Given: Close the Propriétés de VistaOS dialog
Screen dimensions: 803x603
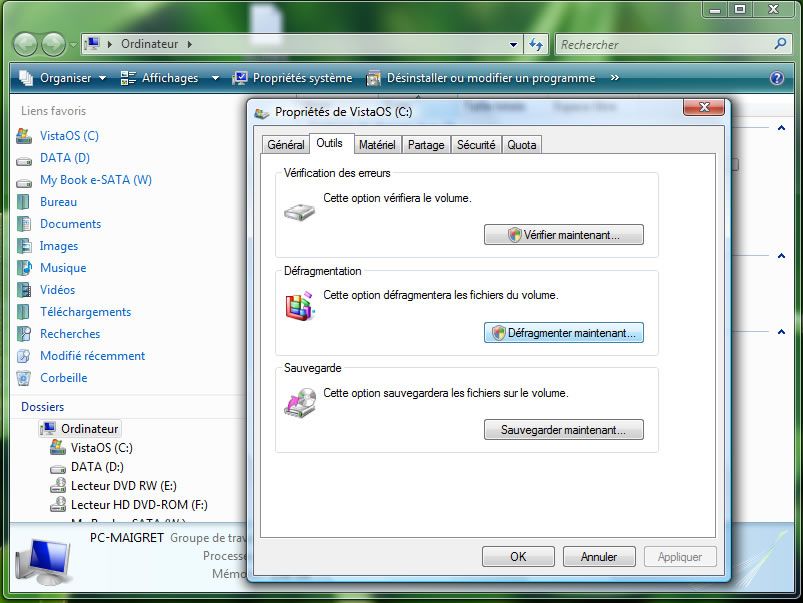Looking at the screenshot, I should click(704, 107).
